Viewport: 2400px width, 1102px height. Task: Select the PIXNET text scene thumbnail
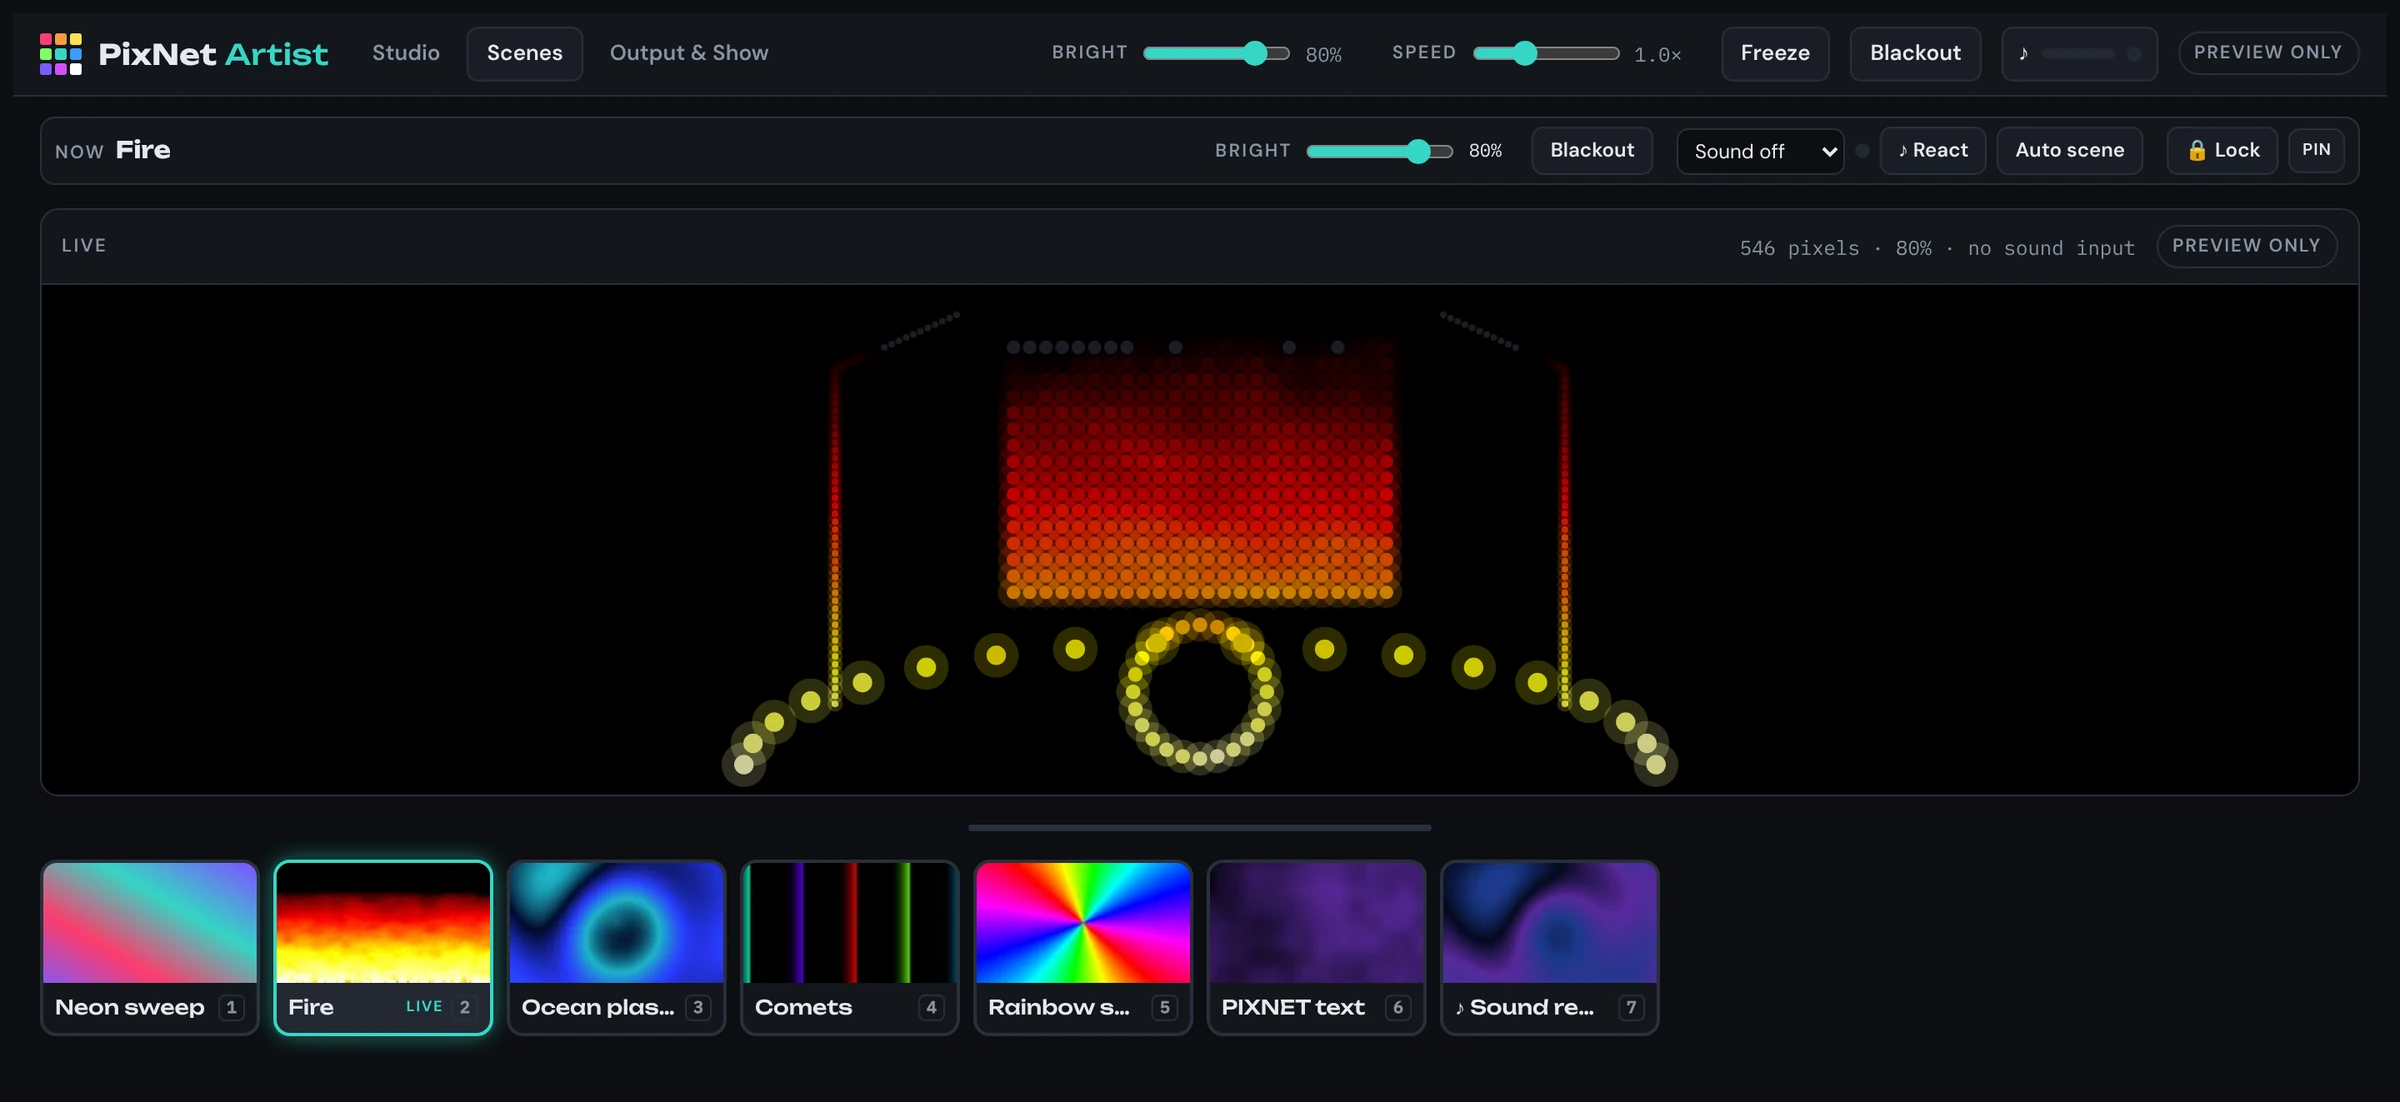pos(1316,947)
